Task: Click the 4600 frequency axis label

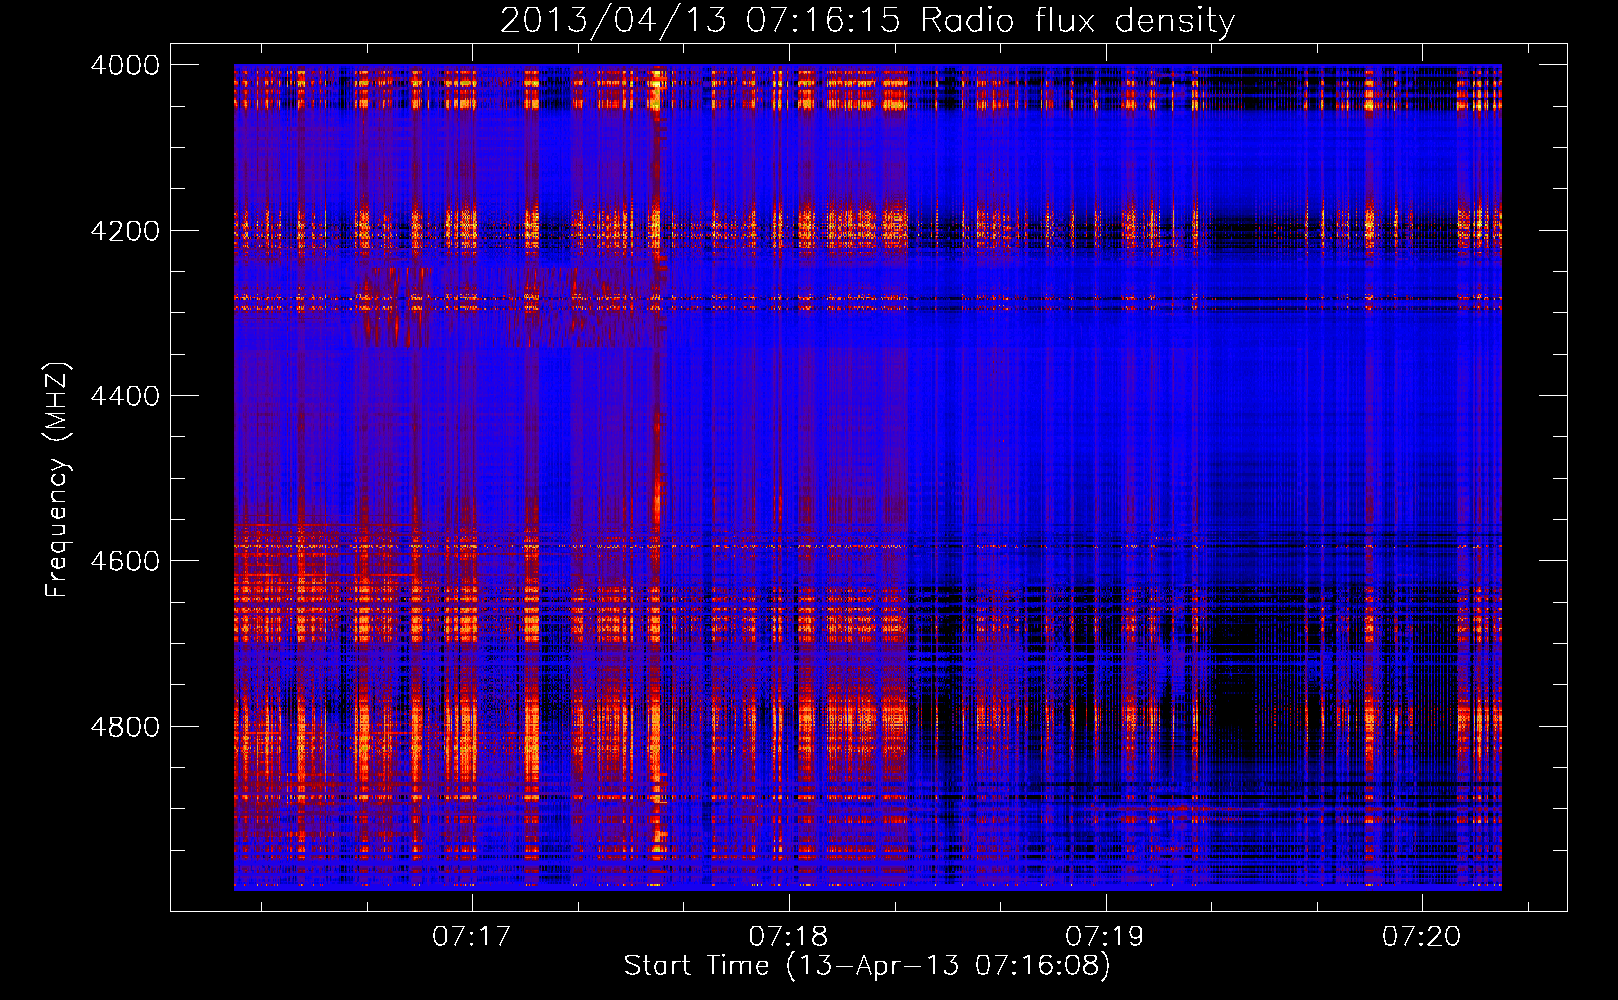Action: (125, 561)
